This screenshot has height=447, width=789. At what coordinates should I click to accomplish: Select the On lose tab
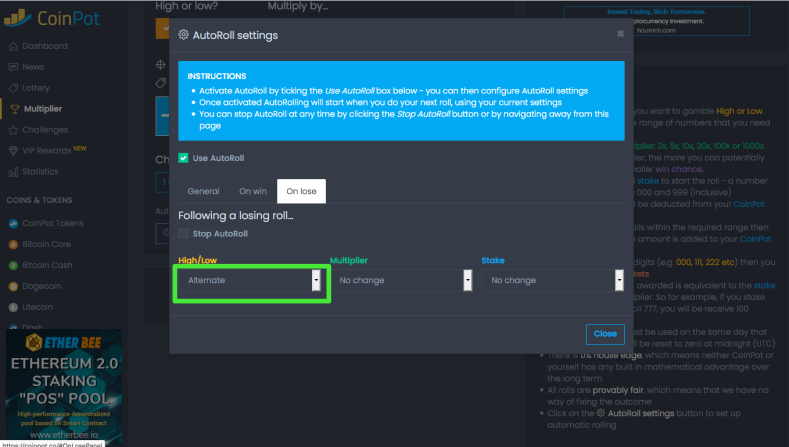[301, 191]
